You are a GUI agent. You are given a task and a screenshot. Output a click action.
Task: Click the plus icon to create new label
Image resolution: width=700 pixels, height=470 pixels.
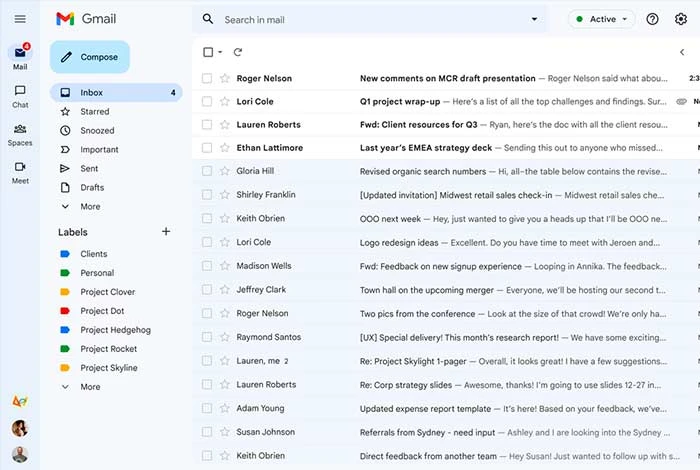(x=166, y=231)
